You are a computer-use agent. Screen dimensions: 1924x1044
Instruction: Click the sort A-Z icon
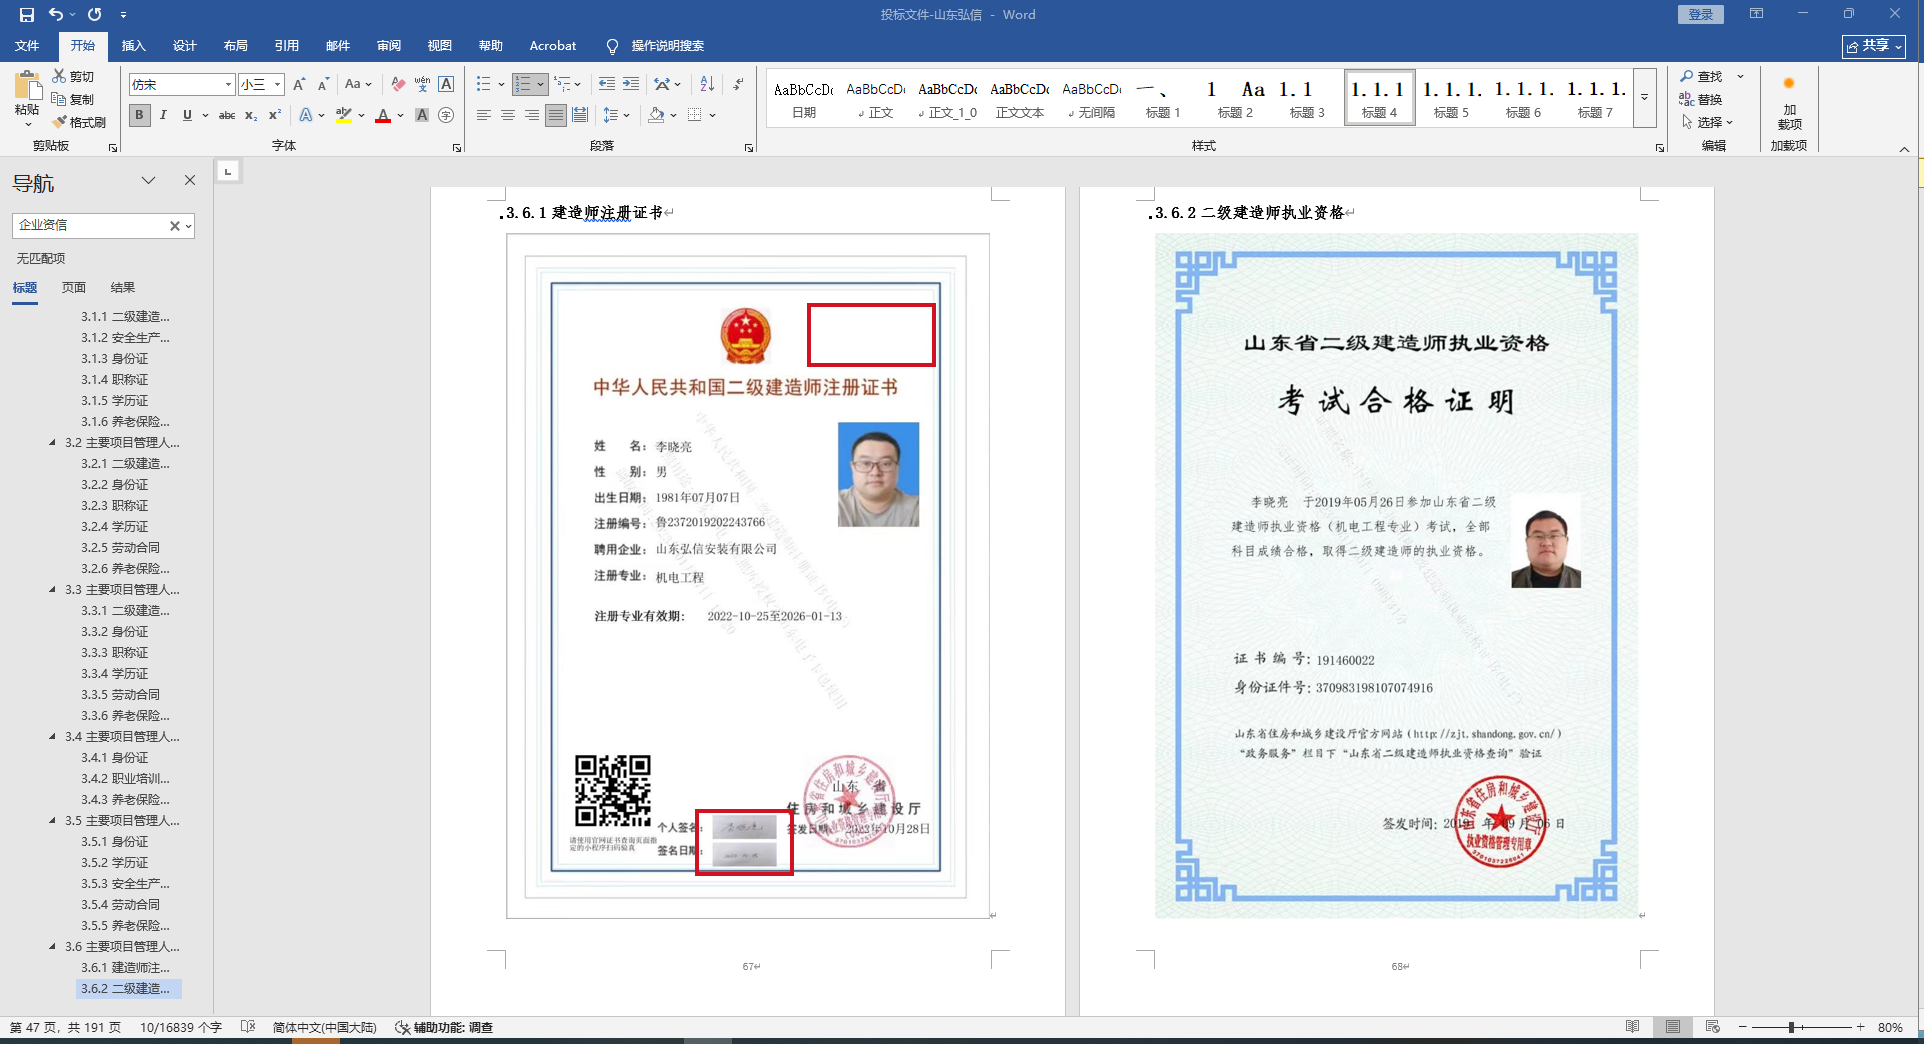coord(707,84)
